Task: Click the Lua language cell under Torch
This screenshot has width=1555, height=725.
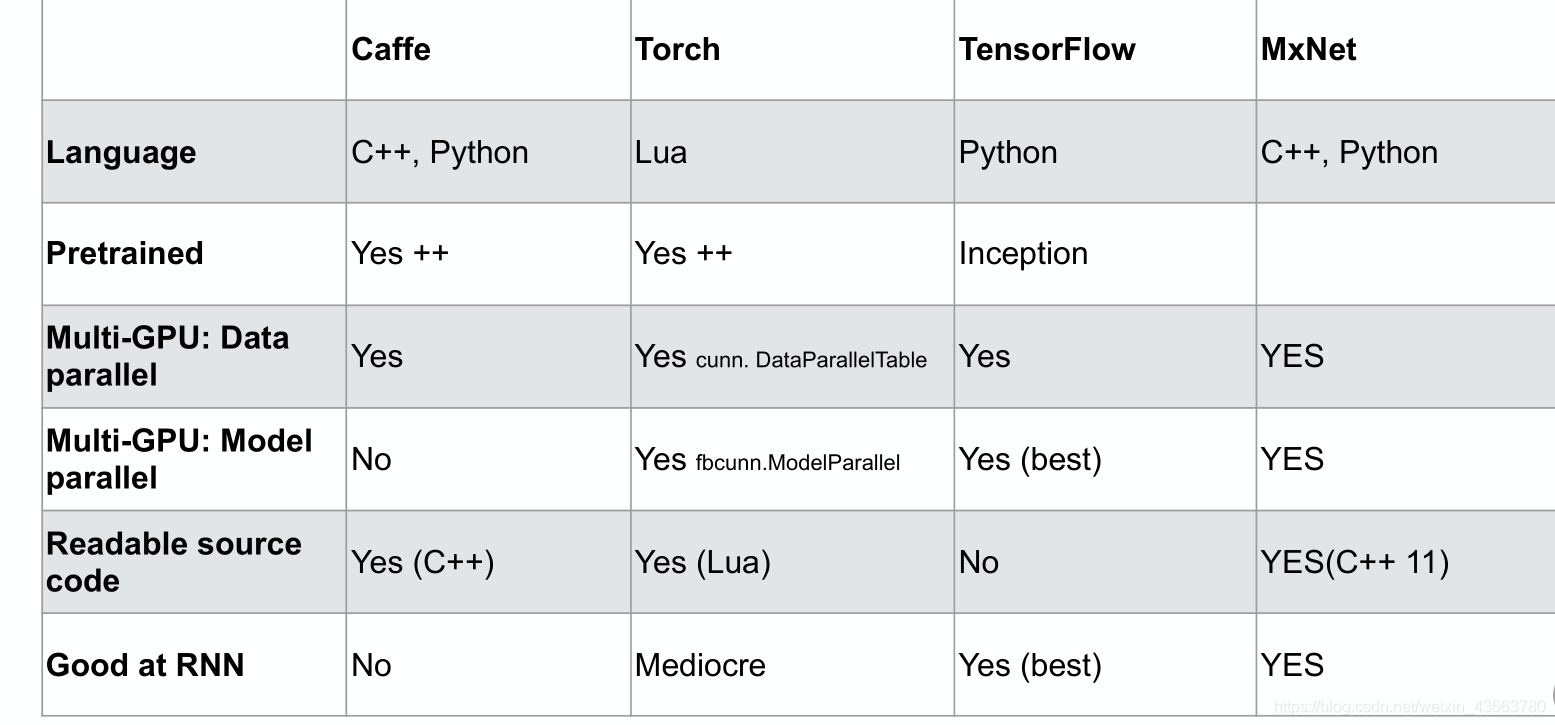Action: [661, 153]
